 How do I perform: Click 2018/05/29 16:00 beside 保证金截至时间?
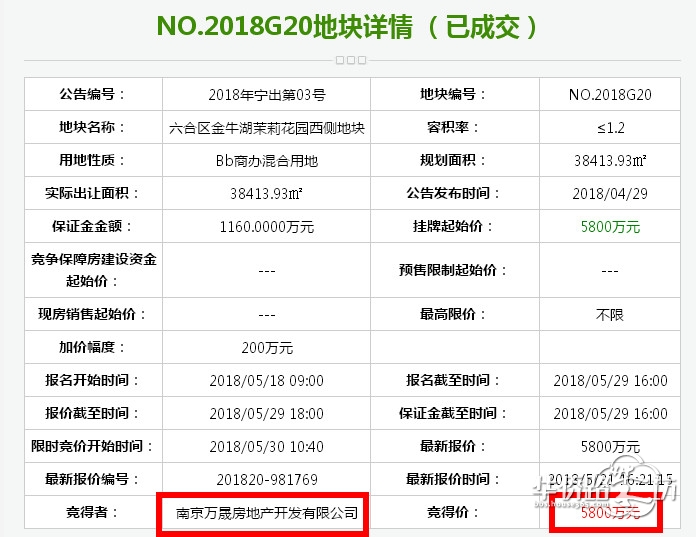click(x=610, y=414)
